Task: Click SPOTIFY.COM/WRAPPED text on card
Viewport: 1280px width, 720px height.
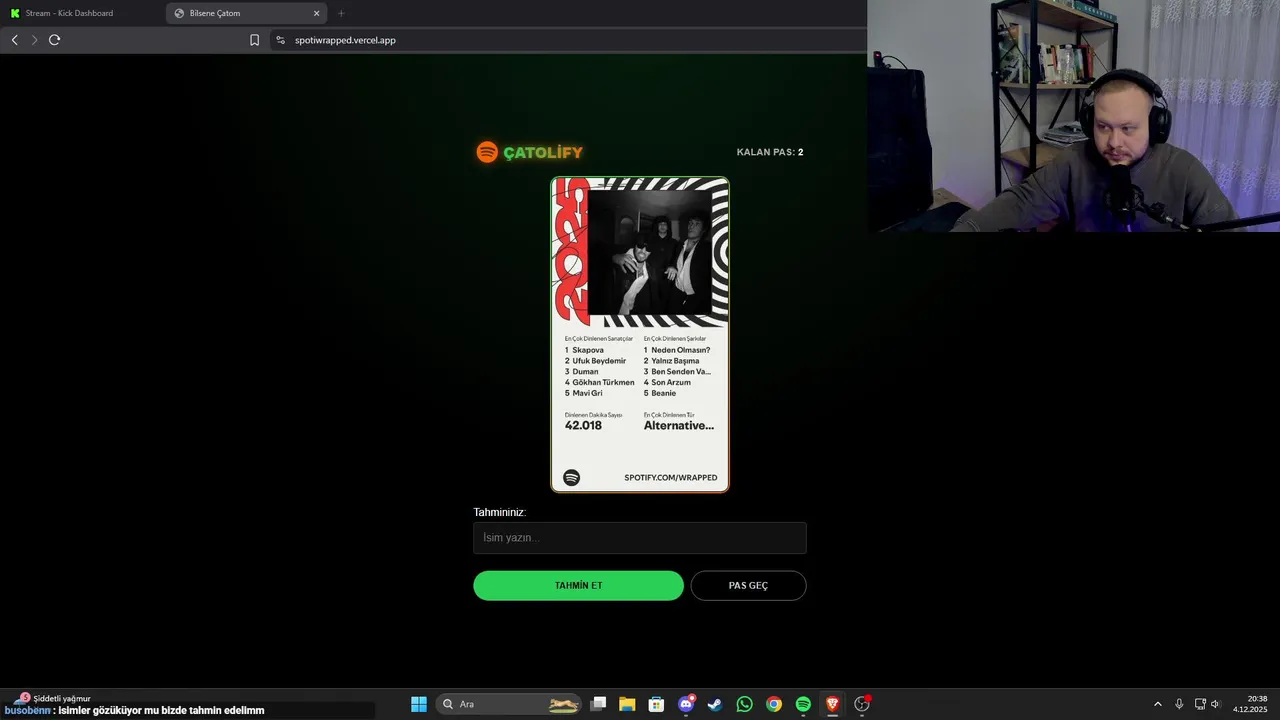Action: tap(671, 478)
